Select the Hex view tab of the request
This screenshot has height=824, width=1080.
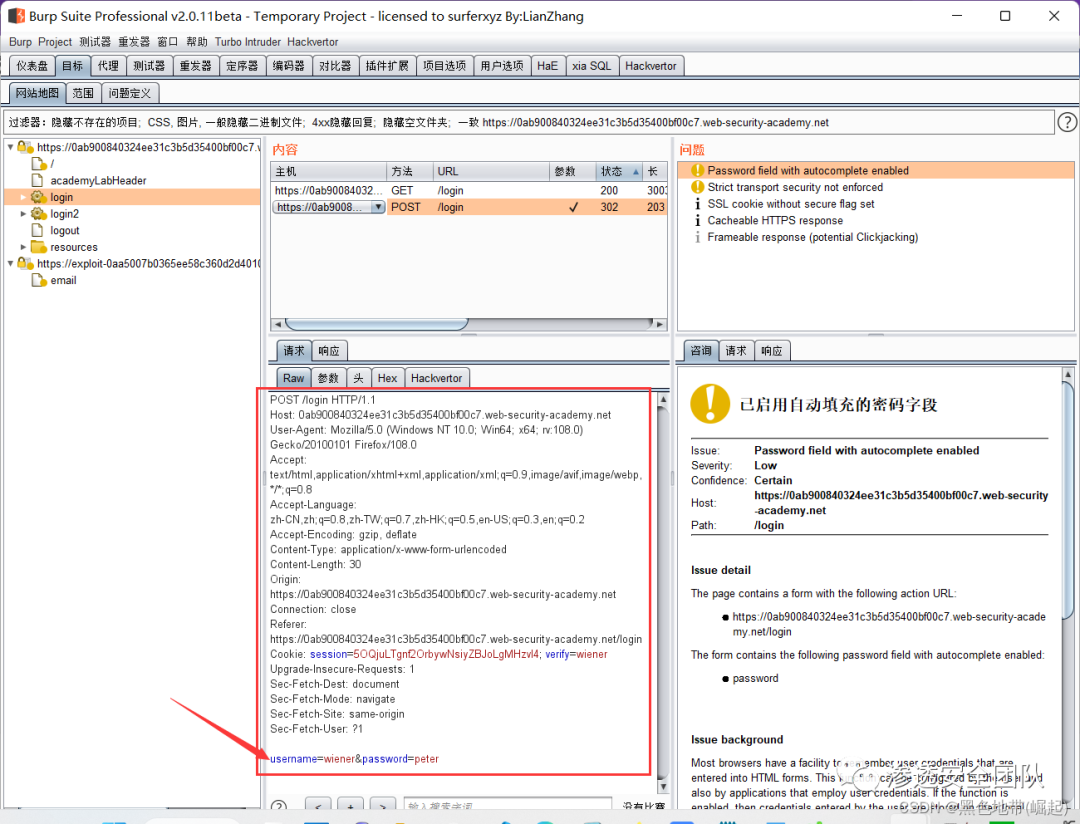387,378
